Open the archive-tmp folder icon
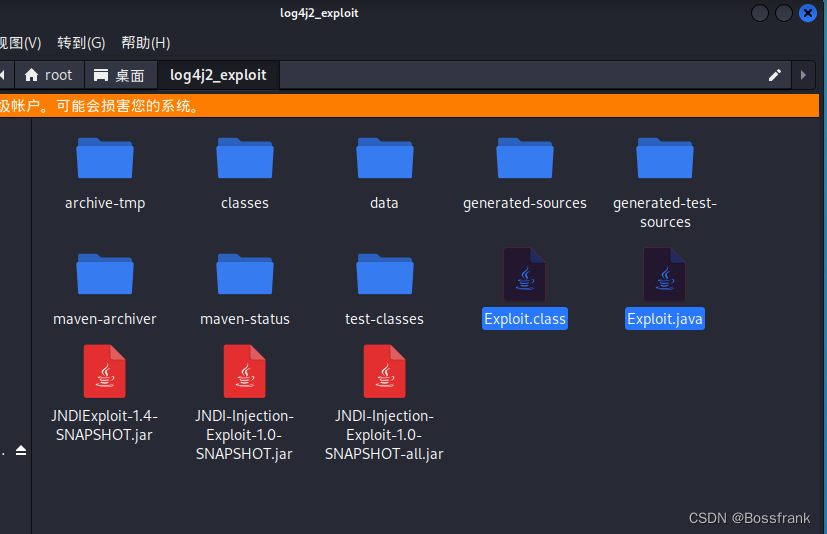This screenshot has height=534, width=827. coord(105,158)
